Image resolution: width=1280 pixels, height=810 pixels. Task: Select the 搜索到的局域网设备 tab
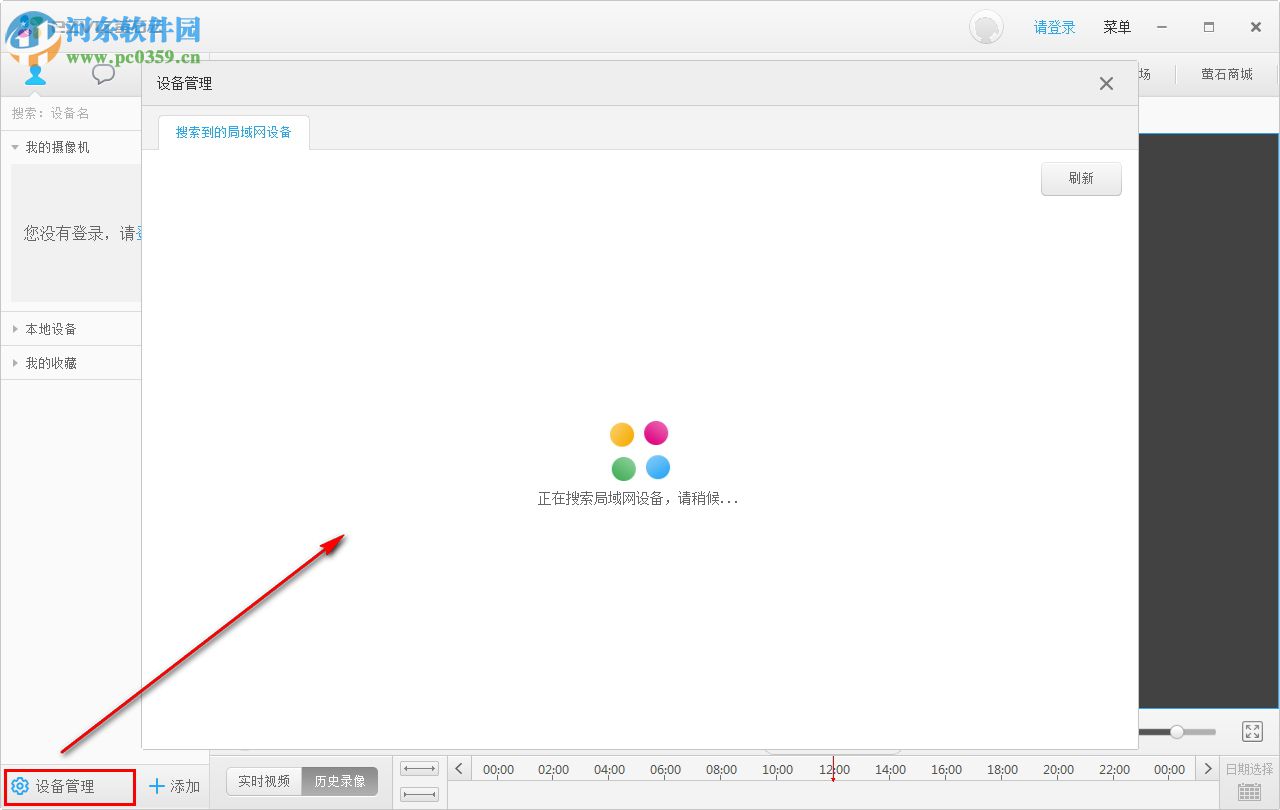pos(234,132)
